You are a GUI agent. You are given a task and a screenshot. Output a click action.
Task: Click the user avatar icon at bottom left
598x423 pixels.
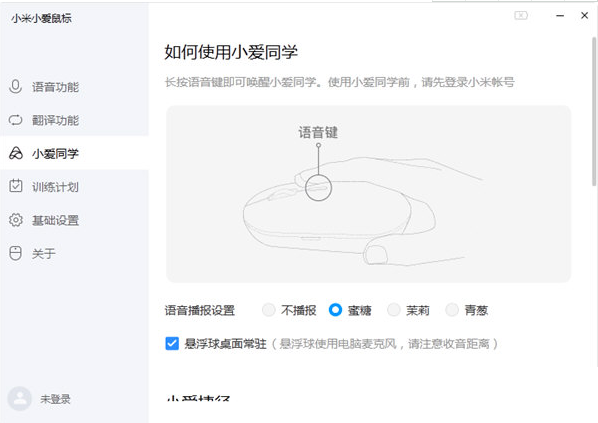[20, 399]
